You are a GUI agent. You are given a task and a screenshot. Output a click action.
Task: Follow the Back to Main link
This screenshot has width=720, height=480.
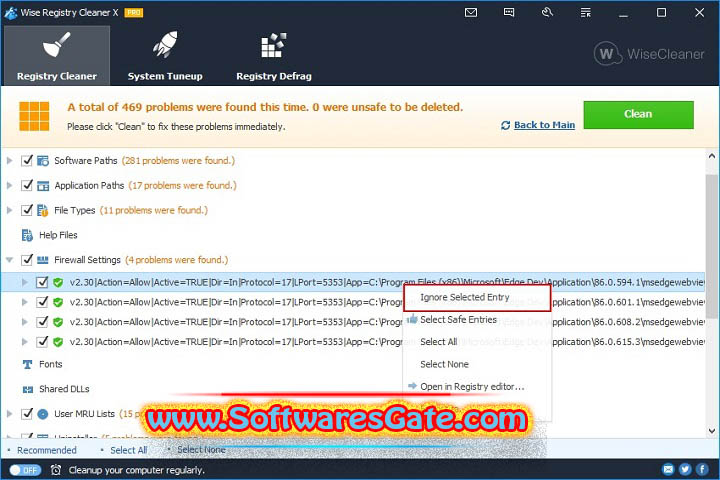tap(544, 125)
